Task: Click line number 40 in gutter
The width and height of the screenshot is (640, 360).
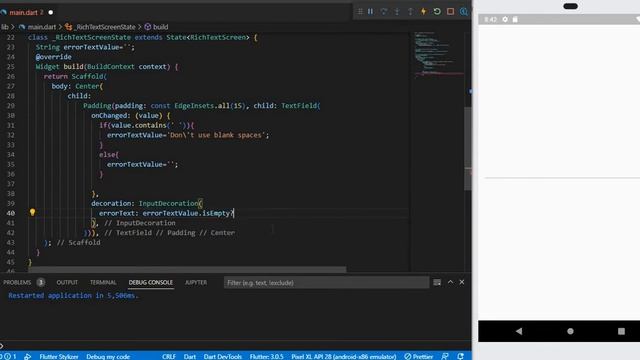Action: [x=11, y=213]
